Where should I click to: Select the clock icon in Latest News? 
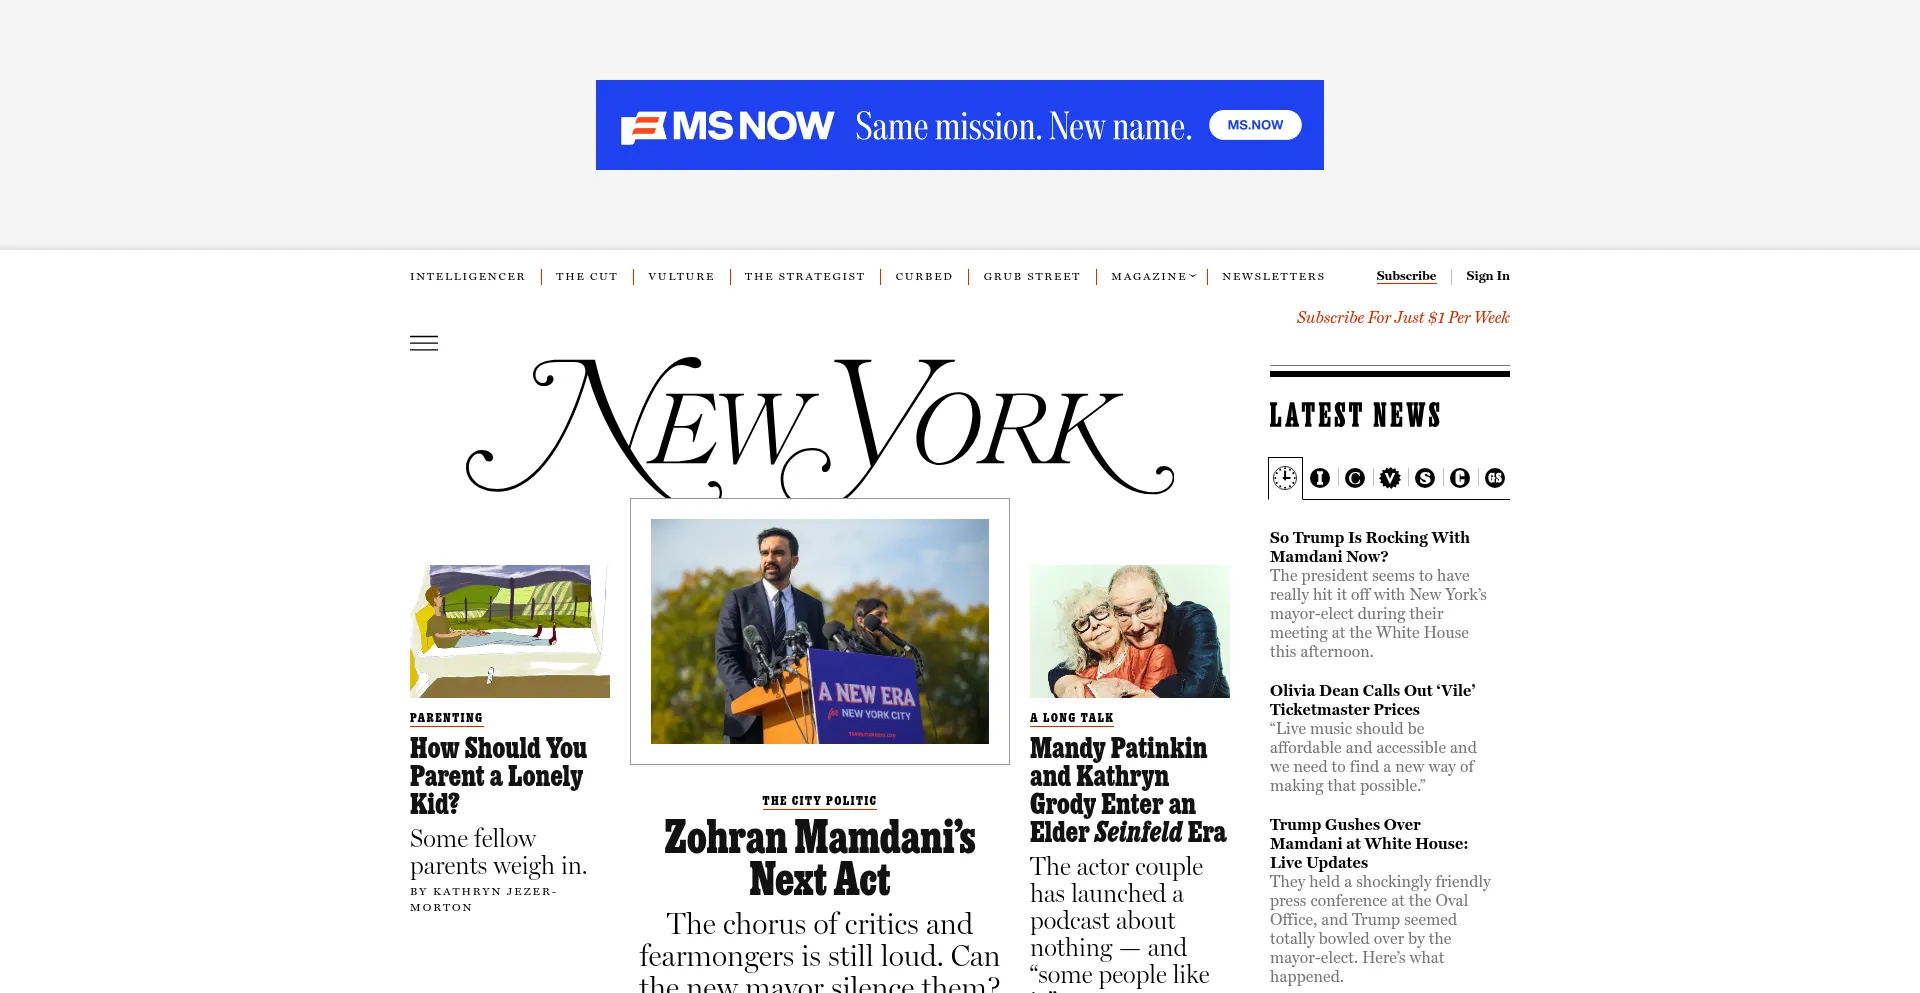click(x=1285, y=478)
